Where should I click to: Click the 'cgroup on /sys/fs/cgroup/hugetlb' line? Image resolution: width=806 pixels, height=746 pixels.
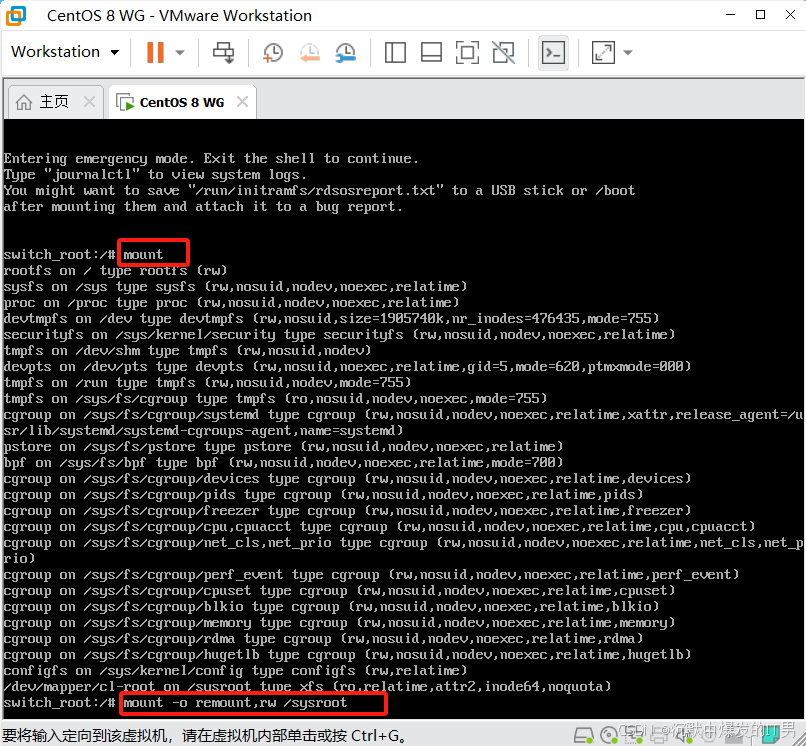click(x=347, y=654)
